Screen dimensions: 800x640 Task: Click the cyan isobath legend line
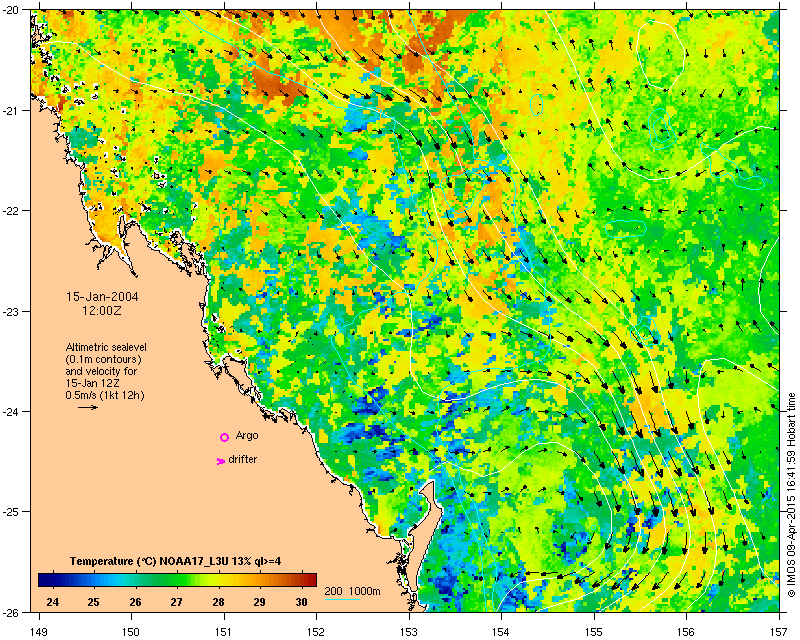point(342,599)
